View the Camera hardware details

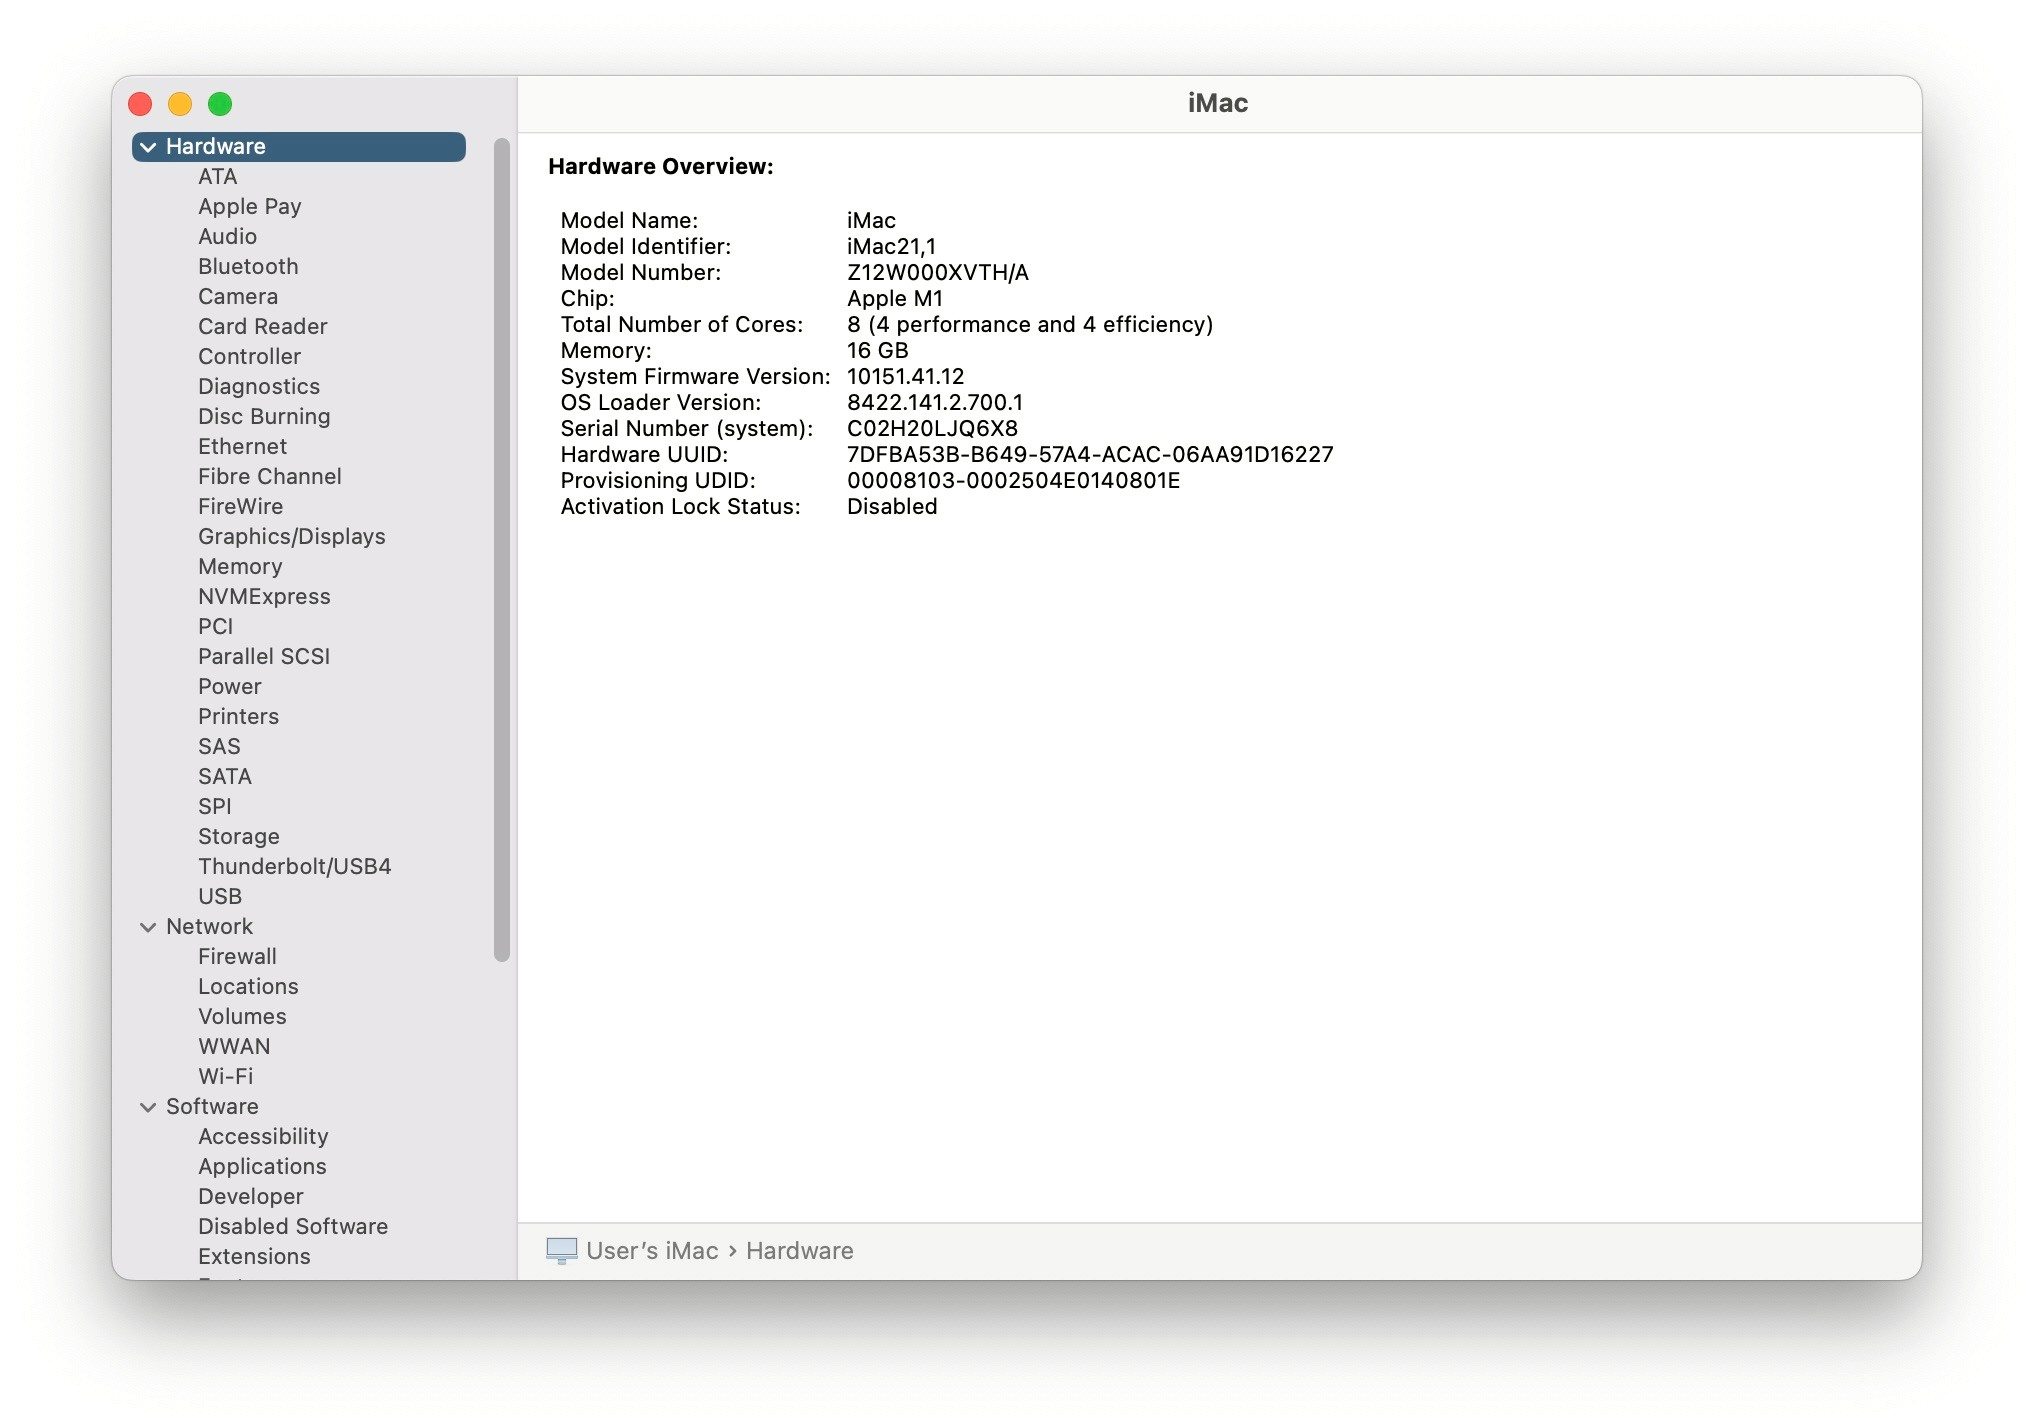[237, 296]
